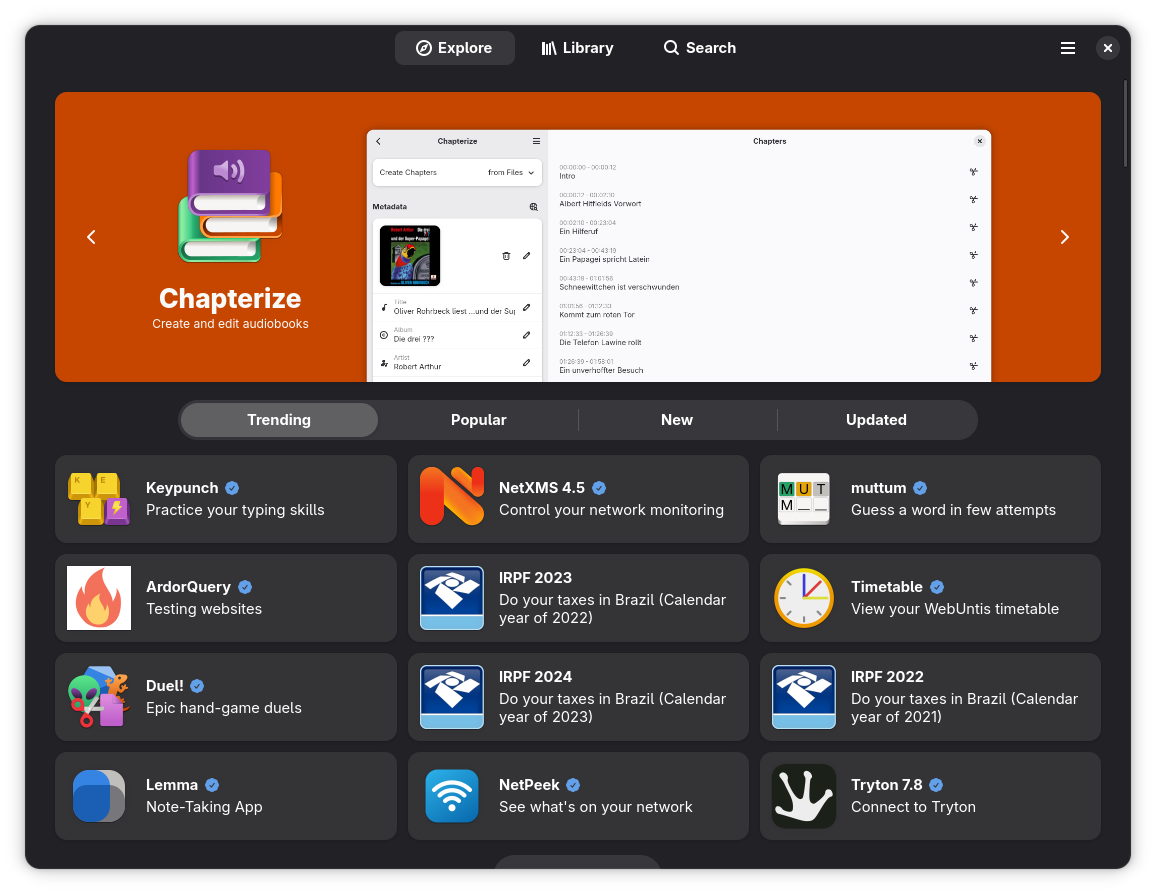This screenshot has width=1156, height=894.
Task: Click the IRPF 2022 app icon
Action: 804,696
